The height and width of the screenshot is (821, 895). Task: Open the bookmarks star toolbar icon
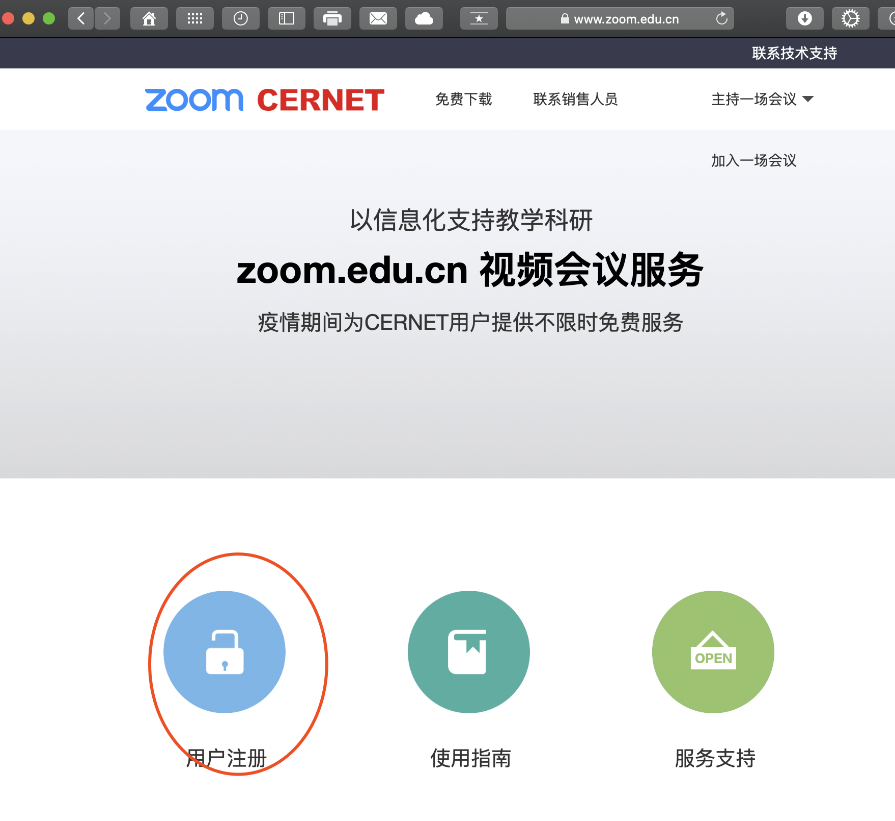[x=478, y=19]
